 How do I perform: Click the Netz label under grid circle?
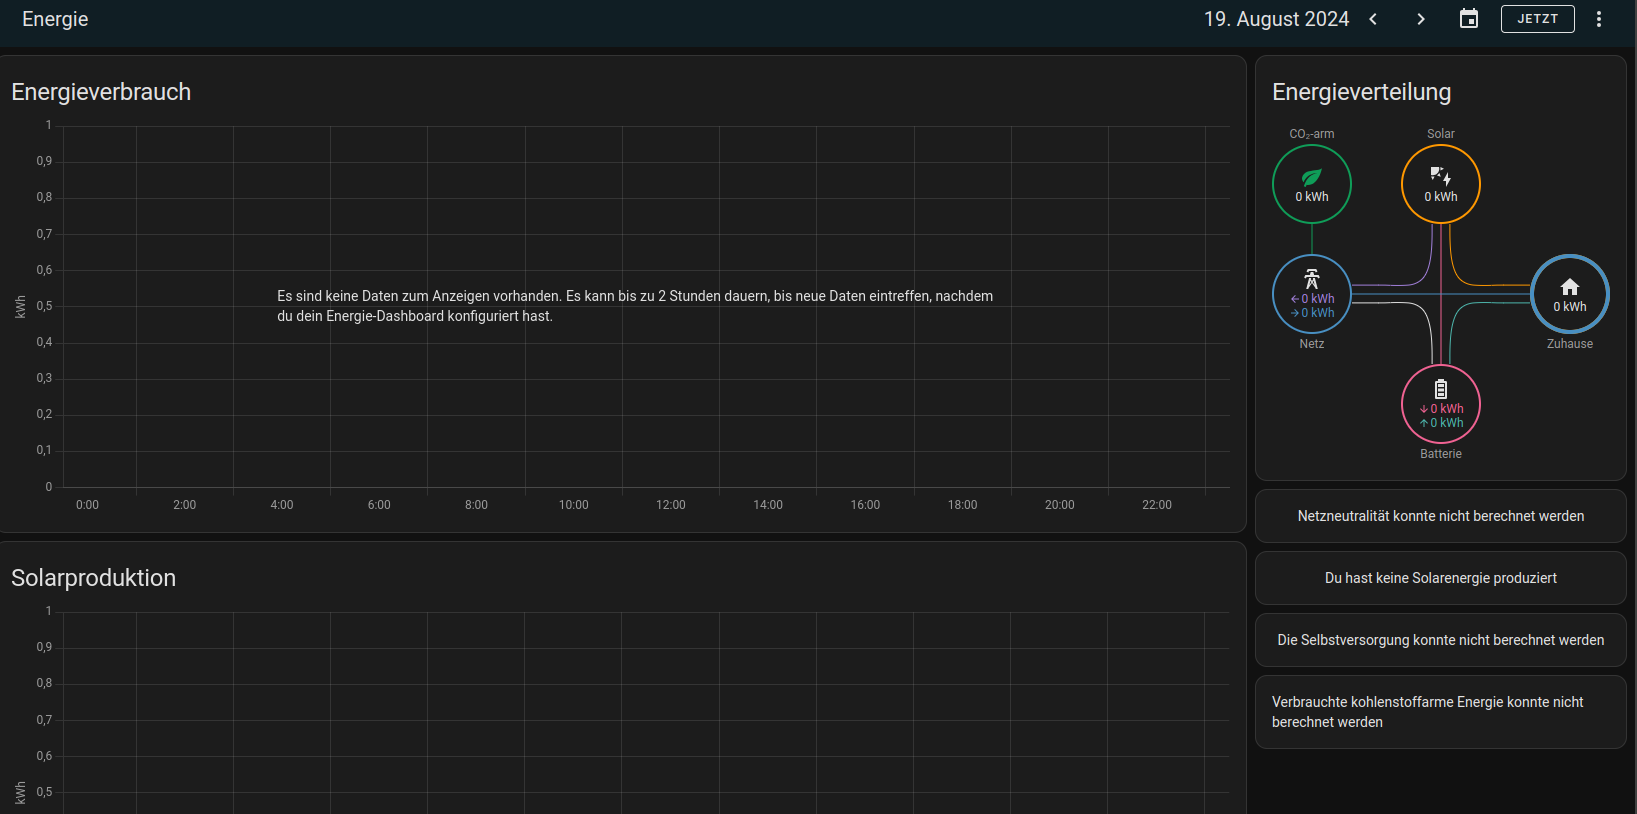(x=1312, y=344)
